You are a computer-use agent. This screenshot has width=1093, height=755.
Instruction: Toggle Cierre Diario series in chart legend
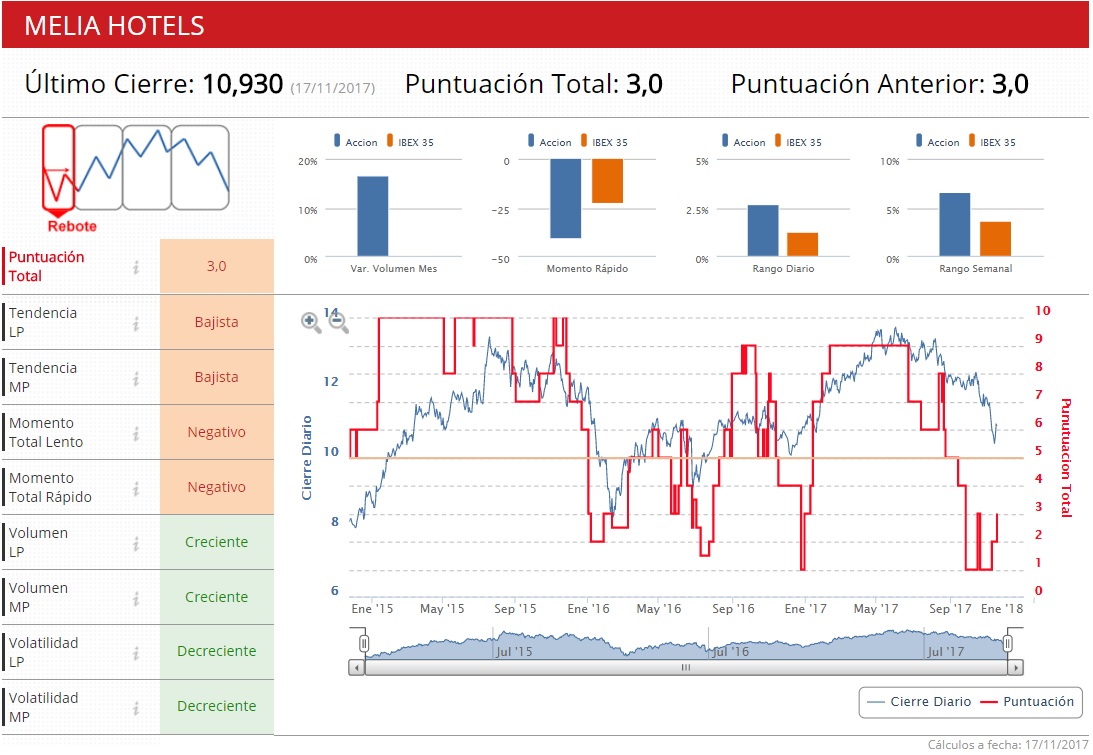tap(920, 701)
